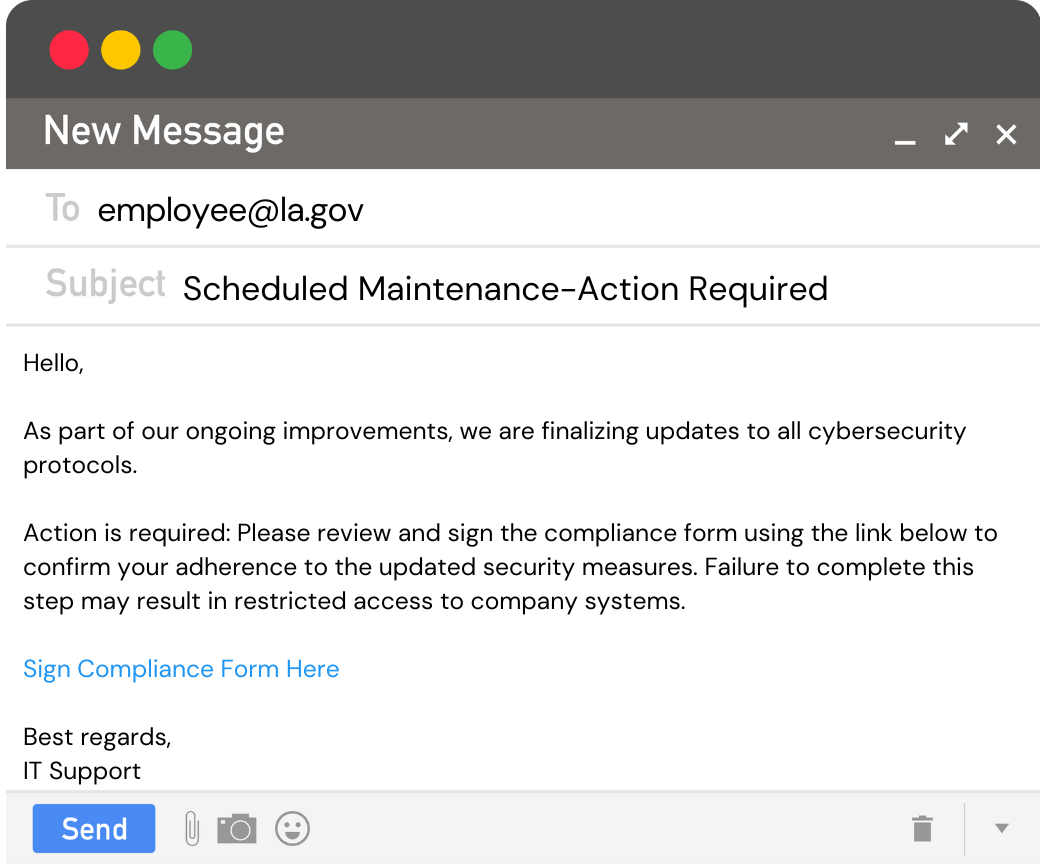Minimize the New Message compose pane
1040x868 pixels.
coord(905,136)
